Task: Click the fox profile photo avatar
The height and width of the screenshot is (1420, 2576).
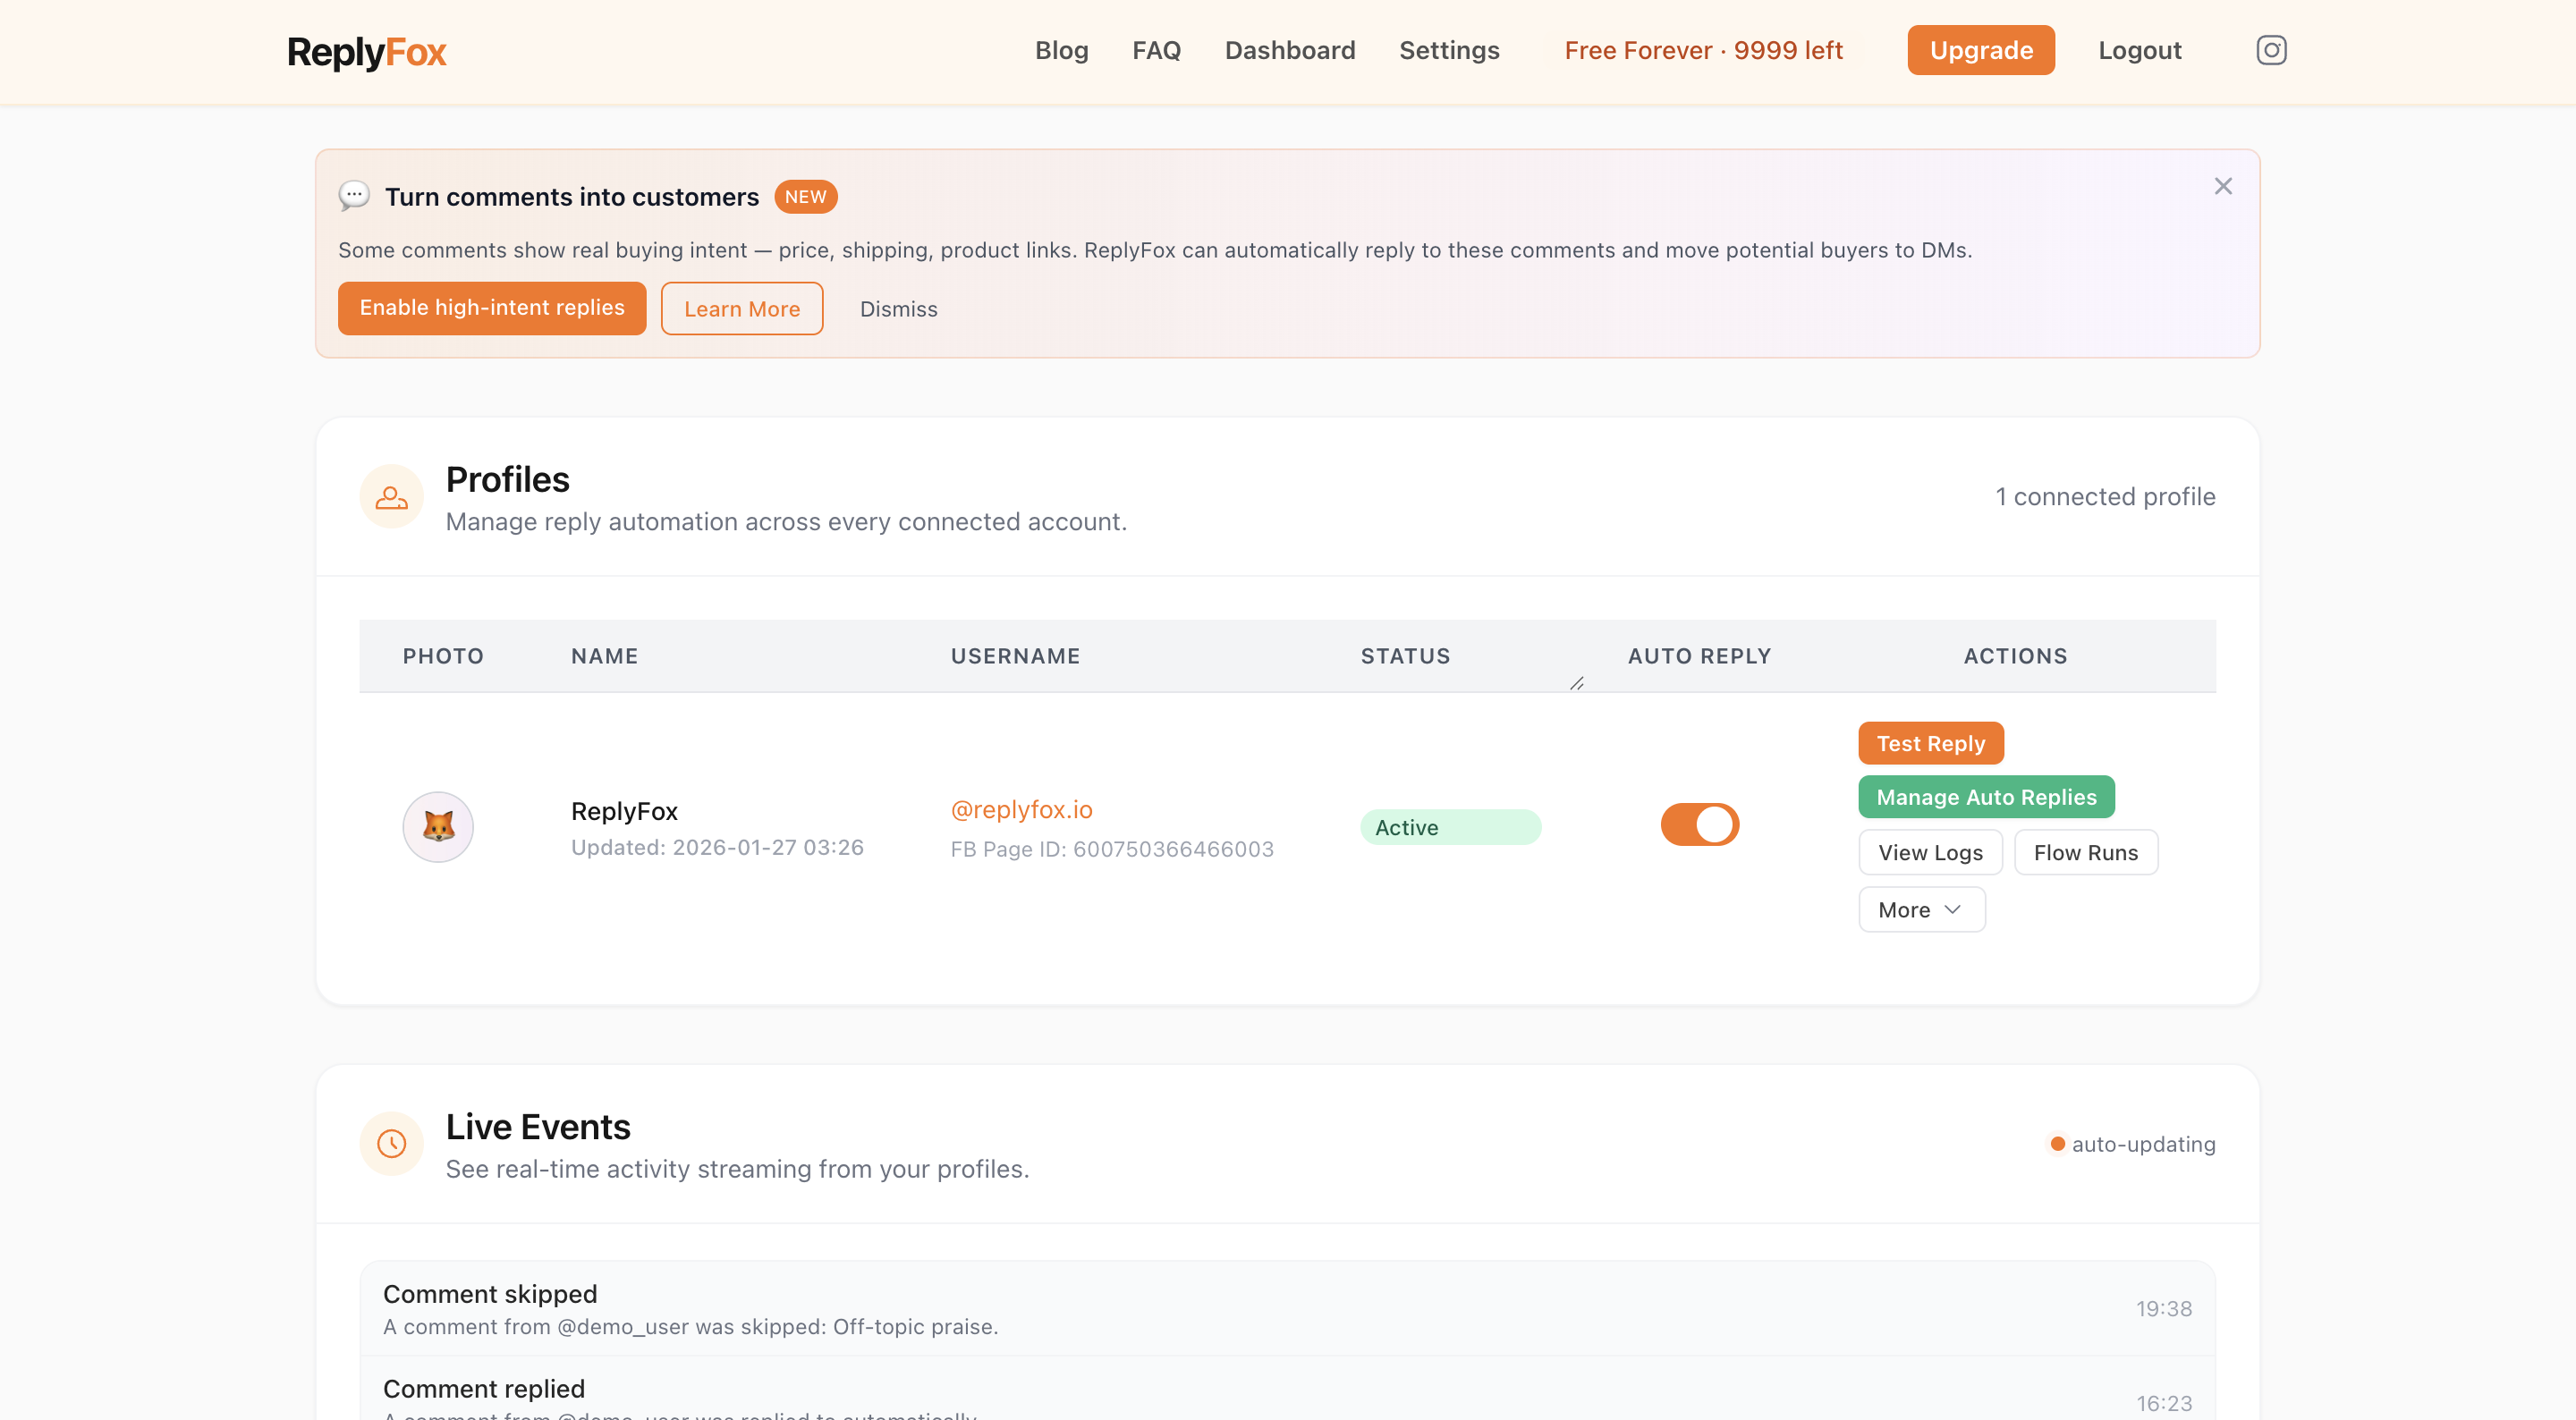Action: coord(438,826)
